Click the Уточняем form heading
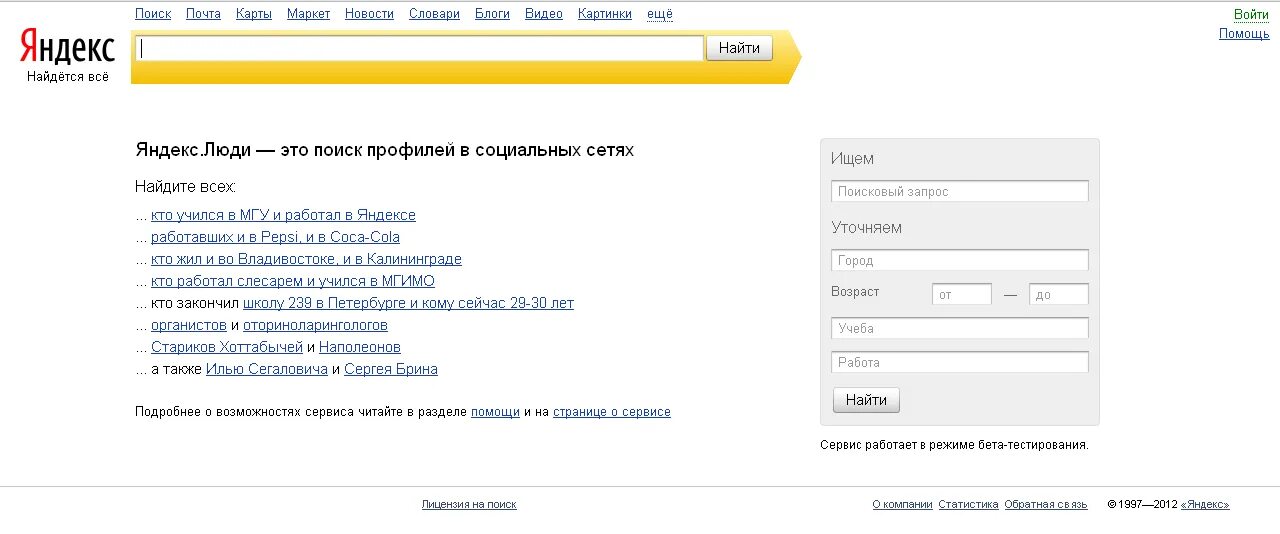This screenshot has width=1280, height=534. point(866,227)
